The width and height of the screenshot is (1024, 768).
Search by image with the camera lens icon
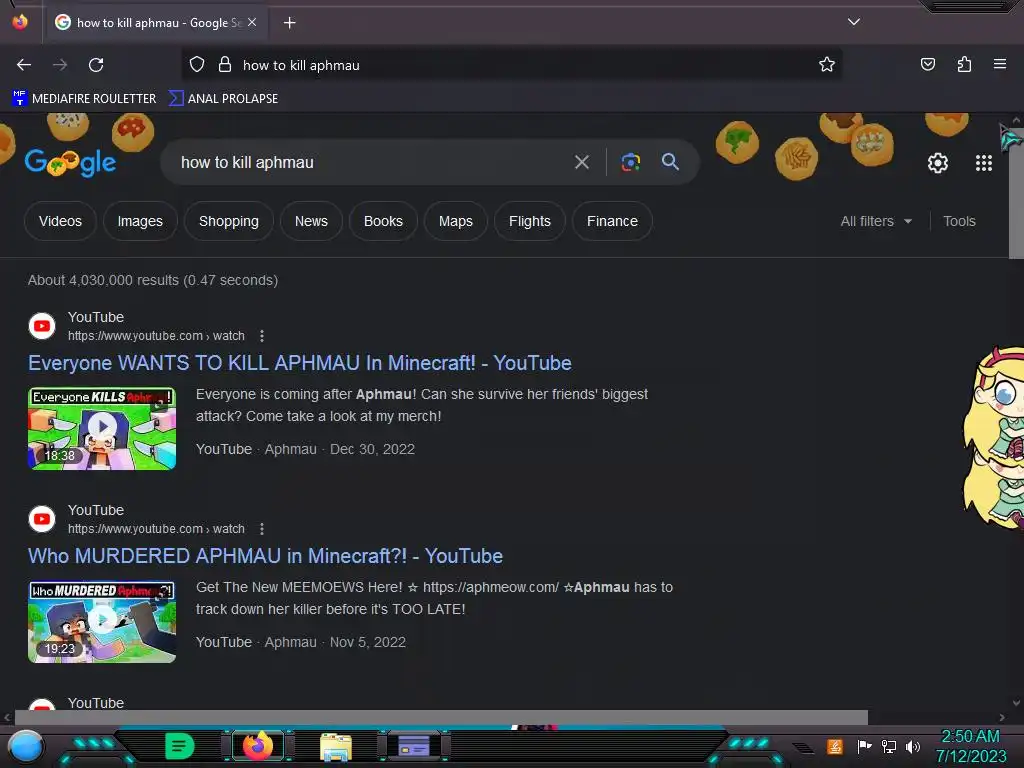(x=630, y=162)
